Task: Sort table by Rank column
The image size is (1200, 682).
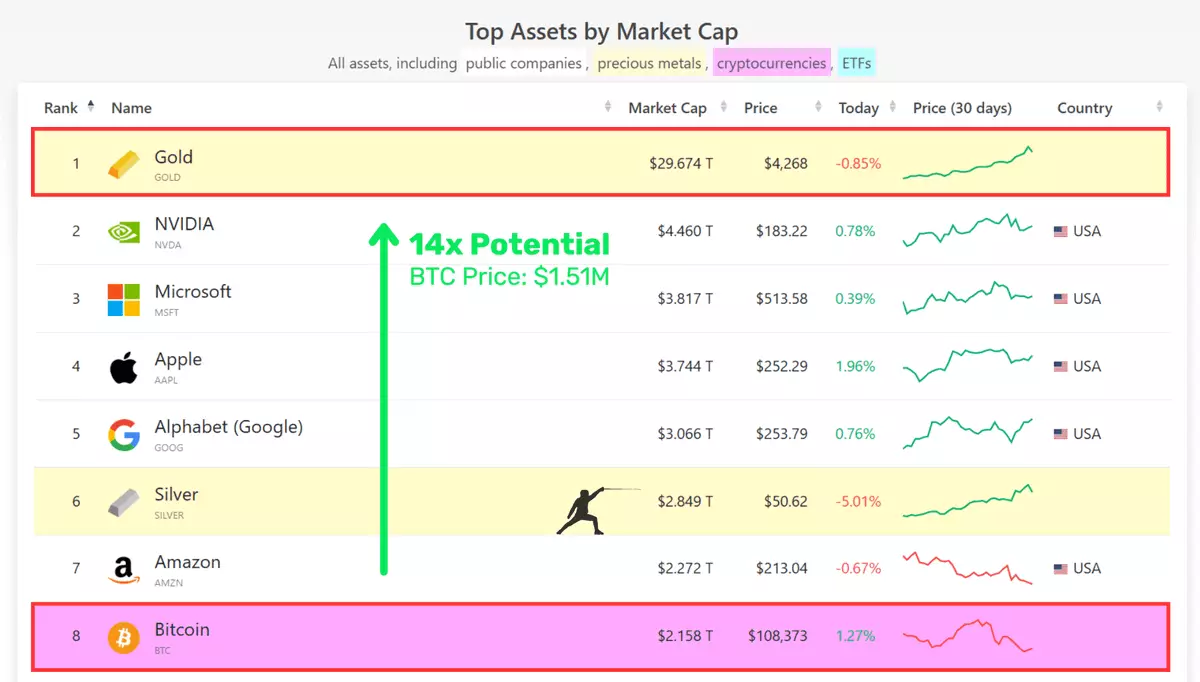Action: click(61, 108)
